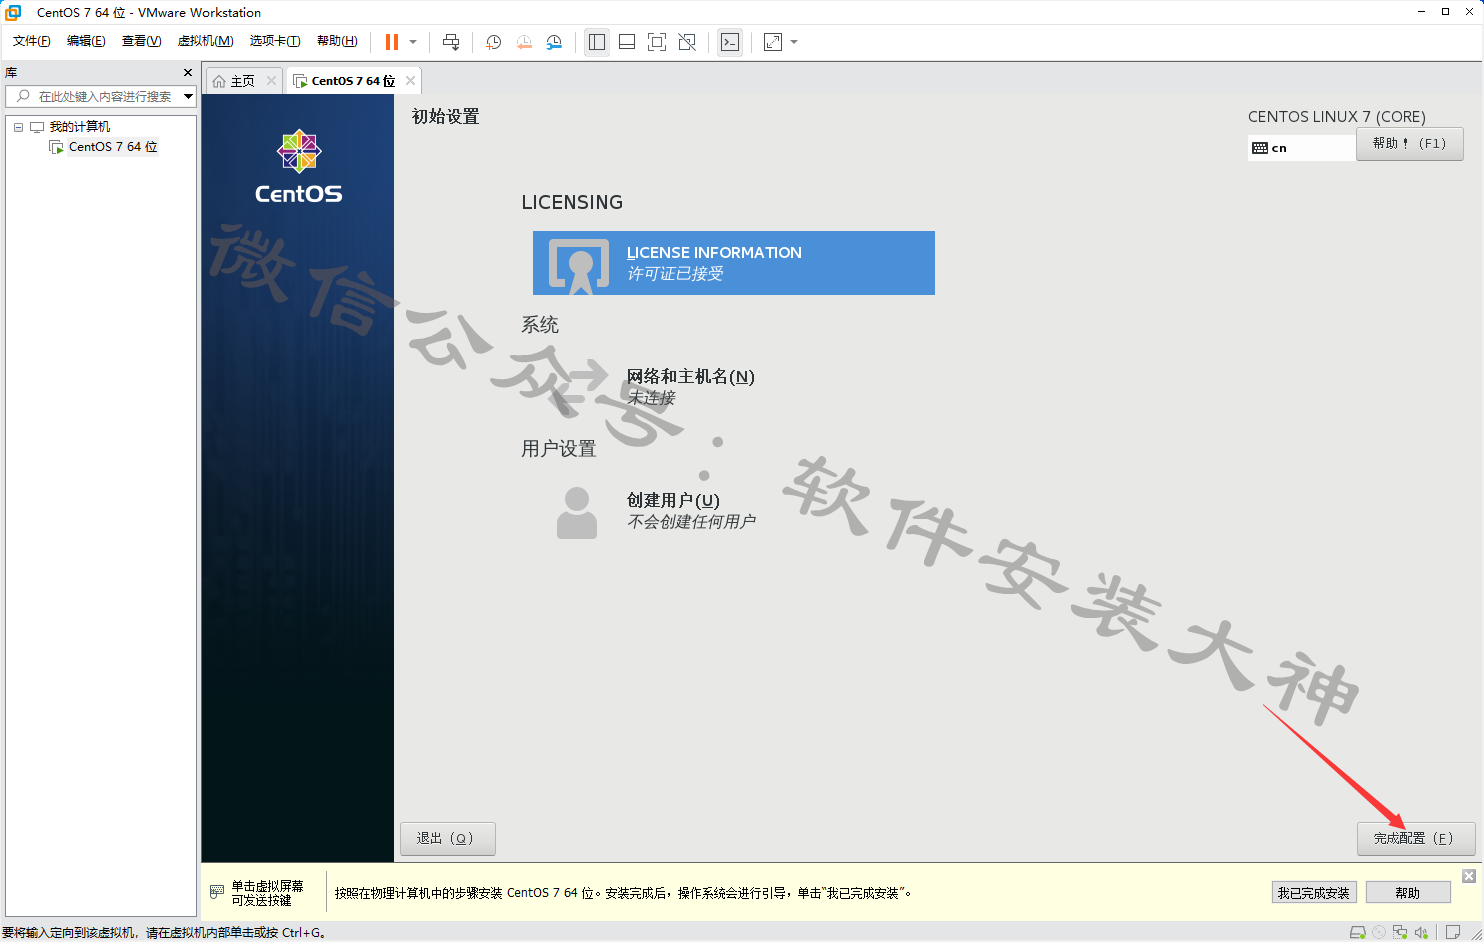Screen dimensions: 1484x942
Task: Close the 主页 tab
Action: coord(271,81)
